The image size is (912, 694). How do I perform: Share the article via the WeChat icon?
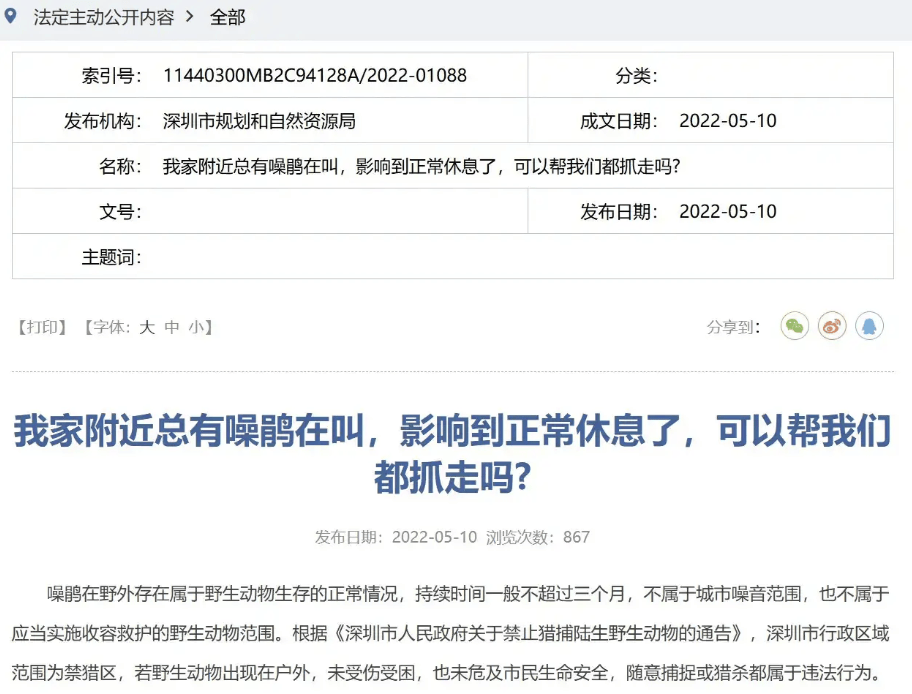(x=794, y=326)
